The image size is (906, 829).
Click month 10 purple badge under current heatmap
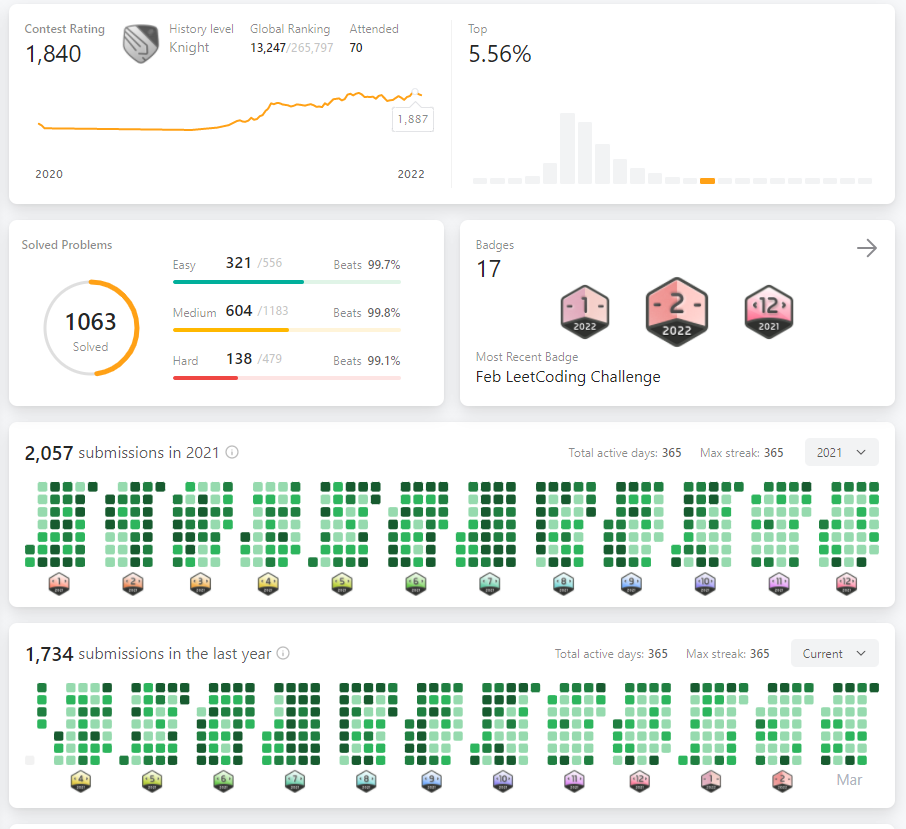503,781
